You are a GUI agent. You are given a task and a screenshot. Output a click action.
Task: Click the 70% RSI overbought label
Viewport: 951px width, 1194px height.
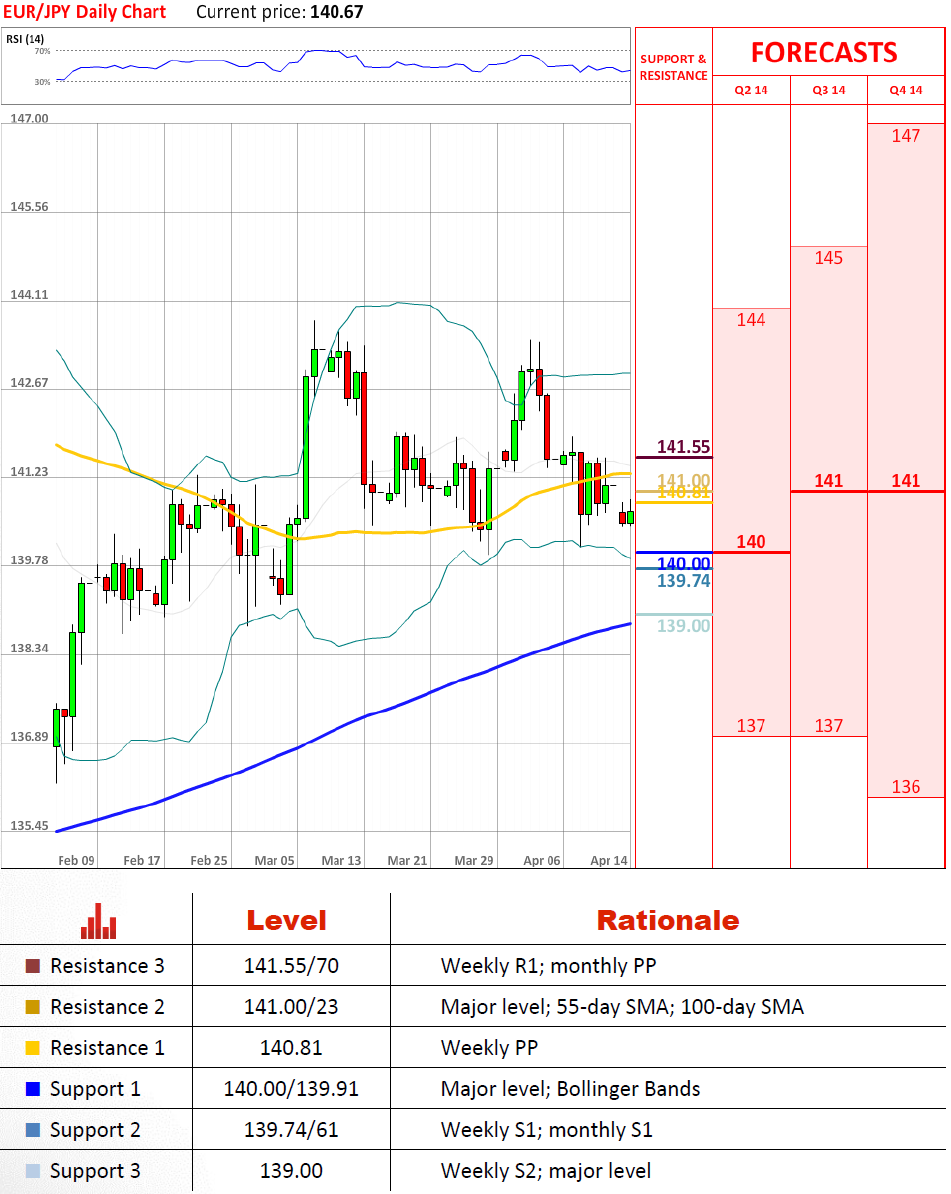point(42,51)
